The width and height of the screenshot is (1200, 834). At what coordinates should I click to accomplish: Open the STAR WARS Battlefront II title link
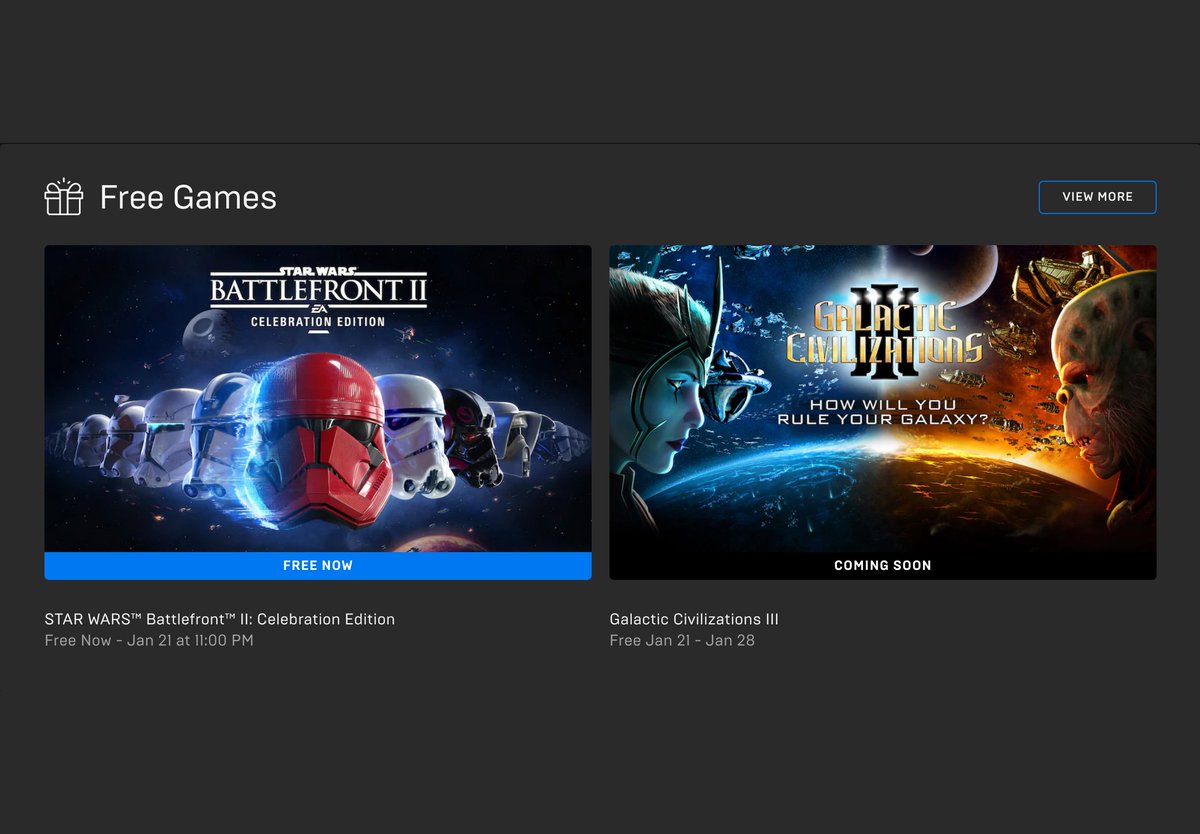[220, 619]
